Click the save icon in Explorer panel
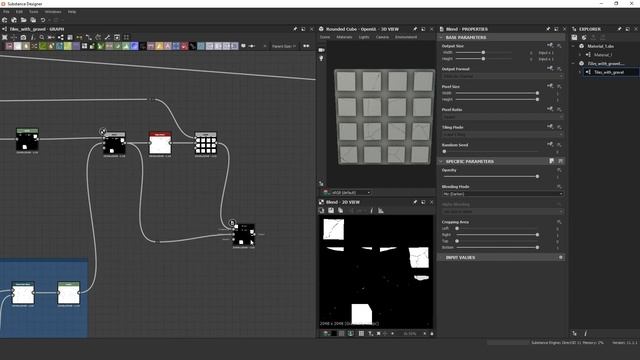This screenshot has height=360, width=640. 574,38
